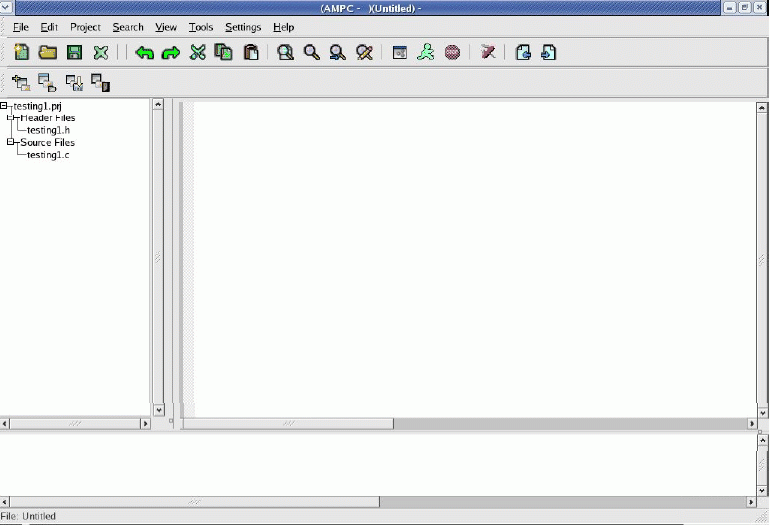Open the Edit menu
770x525 pixels.
point(49,27)
